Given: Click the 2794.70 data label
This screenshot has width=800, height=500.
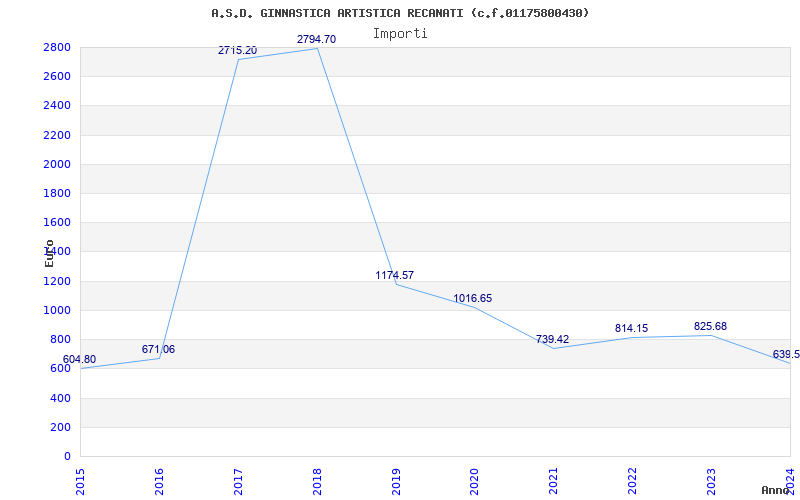Looking at the screenshot, I should tap(316, 39).
